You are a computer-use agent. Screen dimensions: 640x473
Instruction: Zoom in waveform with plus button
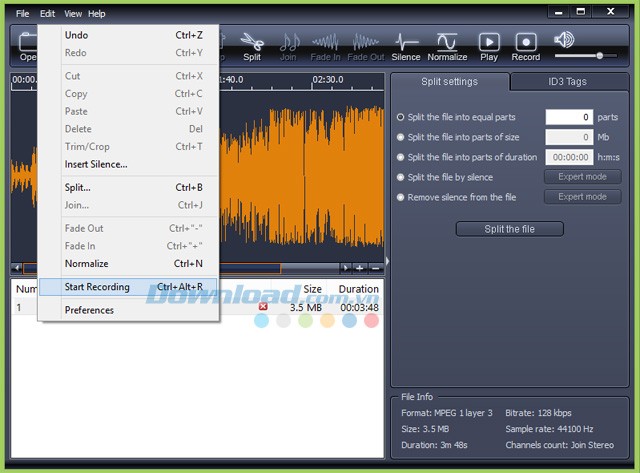(x=360, y=268)
